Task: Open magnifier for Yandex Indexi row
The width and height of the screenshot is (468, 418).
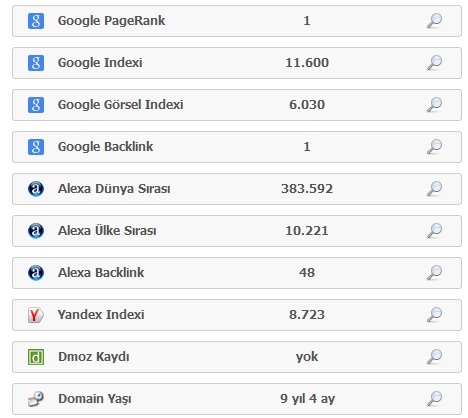Action: (x=434, y=315)
